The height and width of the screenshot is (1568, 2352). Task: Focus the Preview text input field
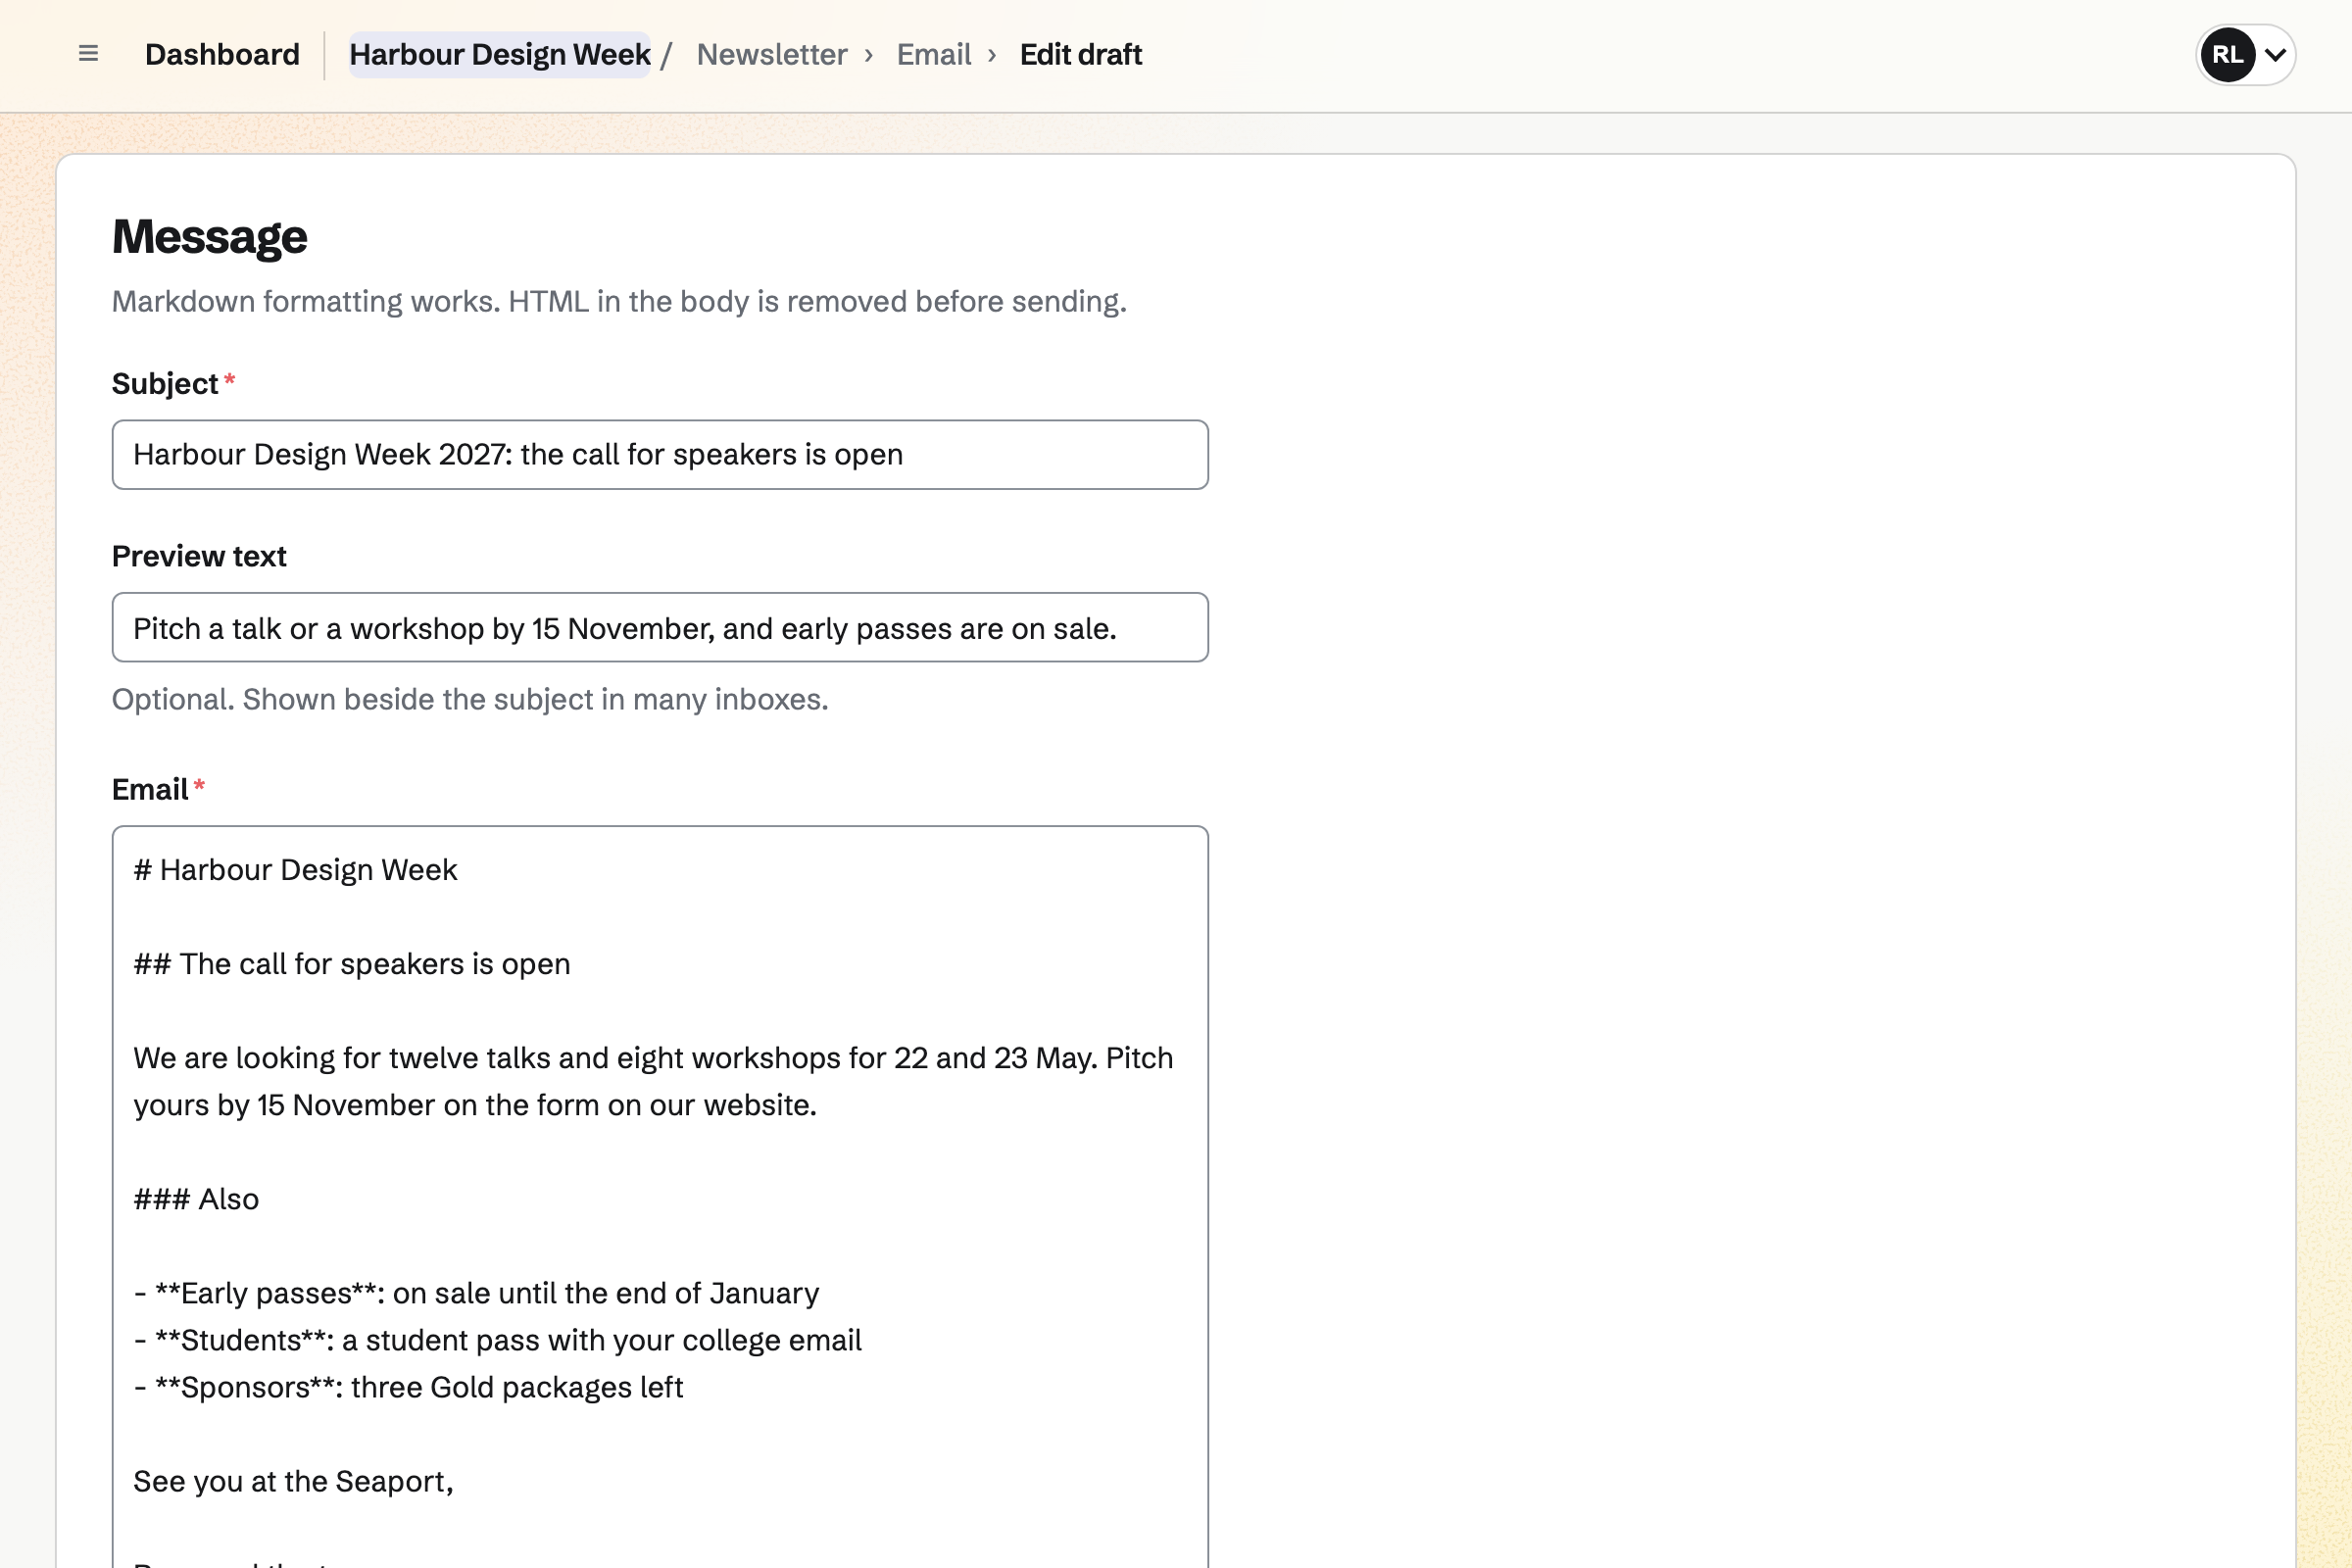pyautogui.click(x=660, y=628)
